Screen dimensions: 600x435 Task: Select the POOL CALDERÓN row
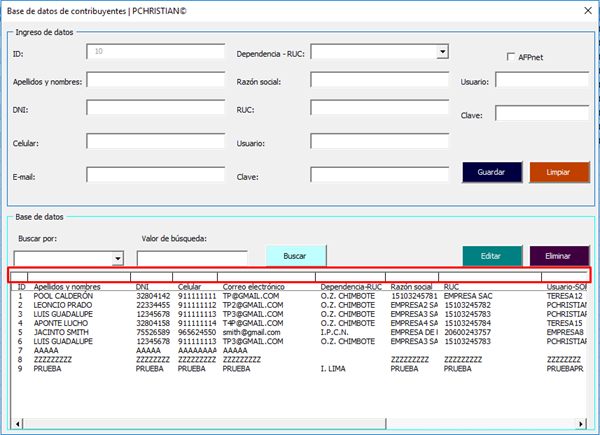click(x=63, y=296)
